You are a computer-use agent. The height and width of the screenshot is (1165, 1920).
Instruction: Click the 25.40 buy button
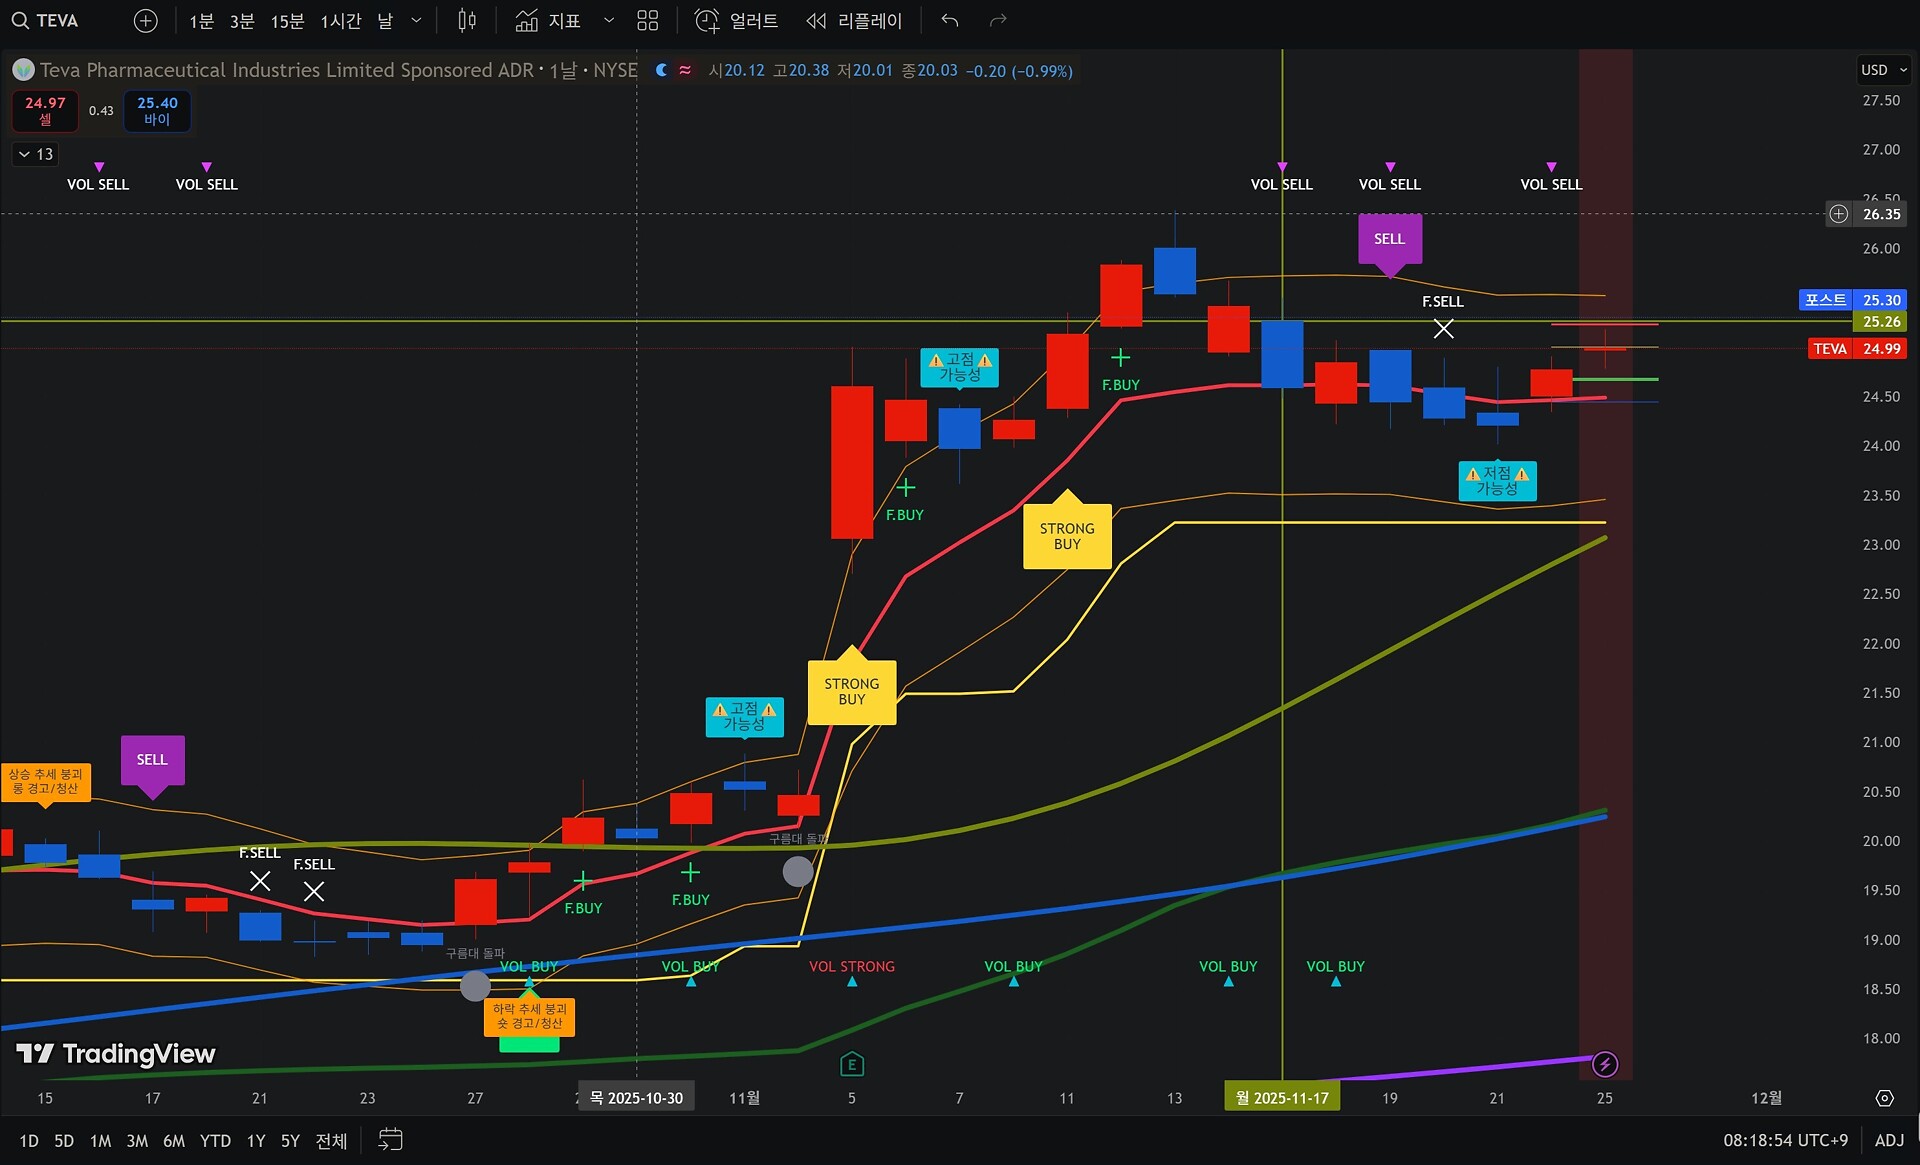157,110
